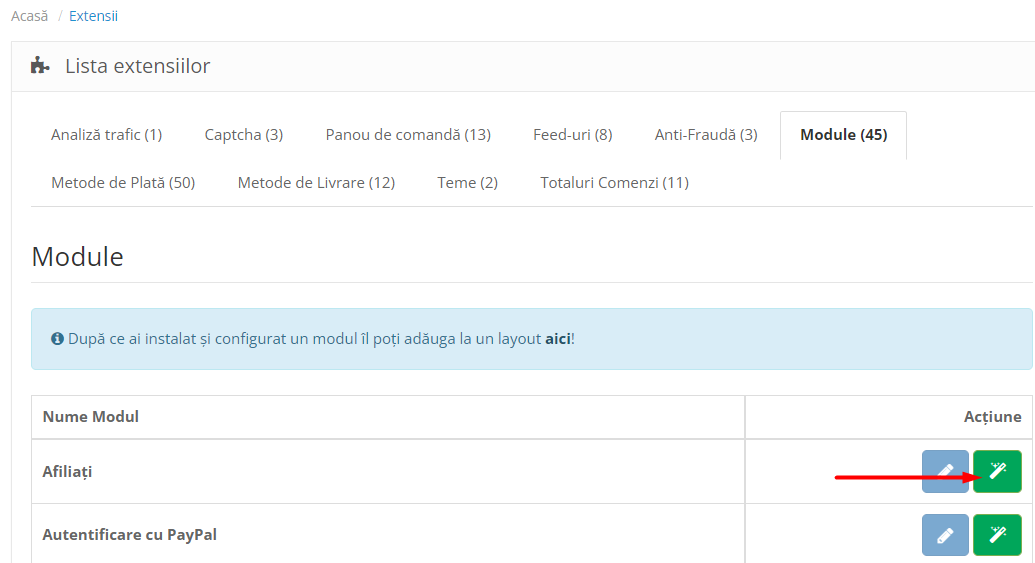Screen dimensions: 1035x563
Task: Open the Analiză trafic (1) tab
Action: [x=106, y=135]
